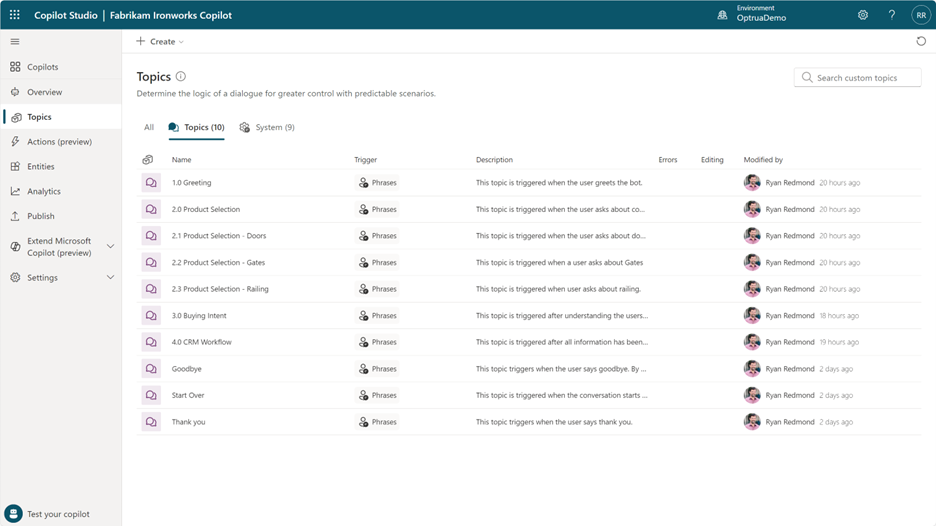Click the Description column header
936x526 pixels.
pyautogui.click(x=494, y=159)
